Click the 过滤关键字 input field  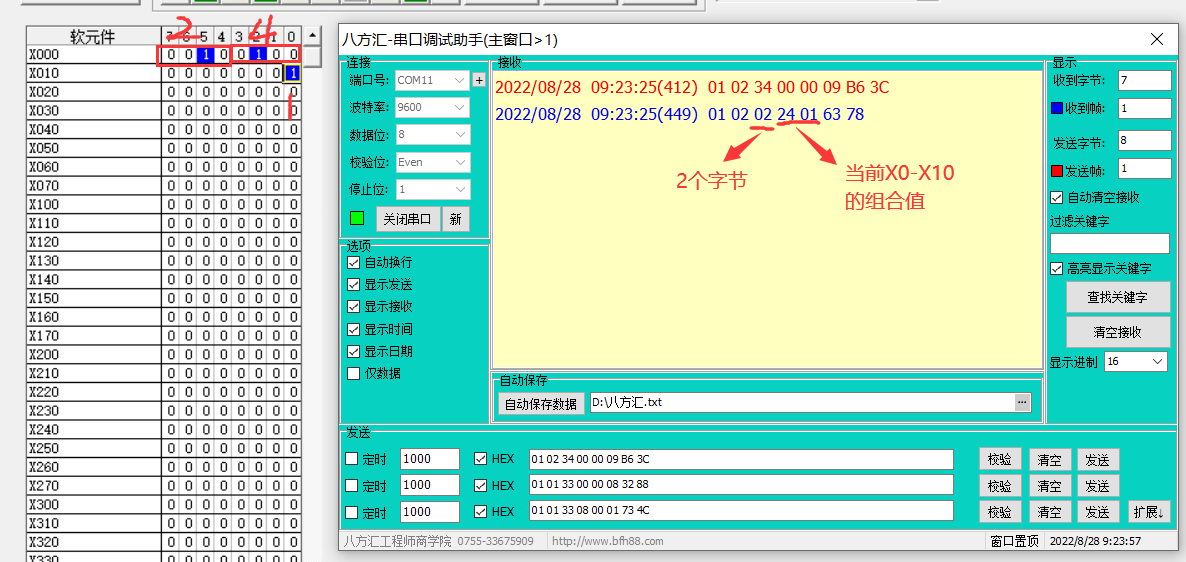click(1109, 243)
